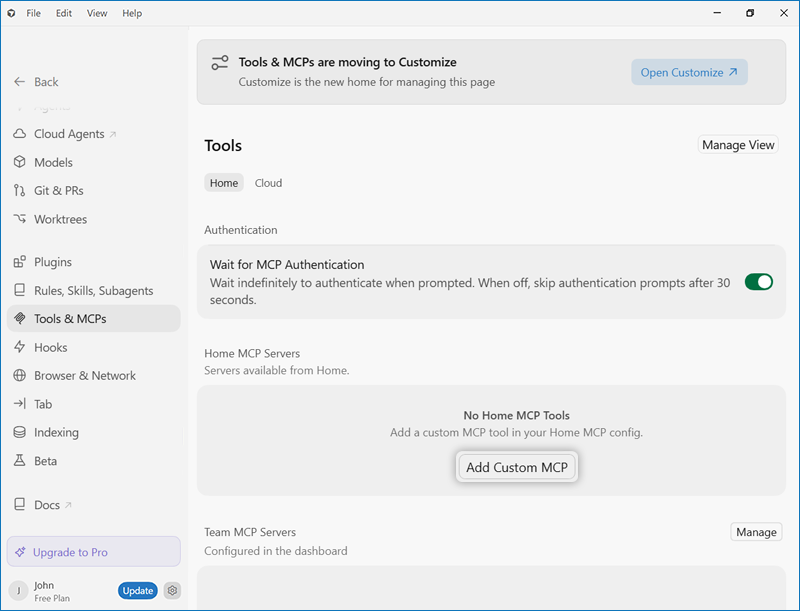The height and width of the screenshot is (611, 800).
Task: Click the Plugins icon in sidebar
Action: click(19, 262)
